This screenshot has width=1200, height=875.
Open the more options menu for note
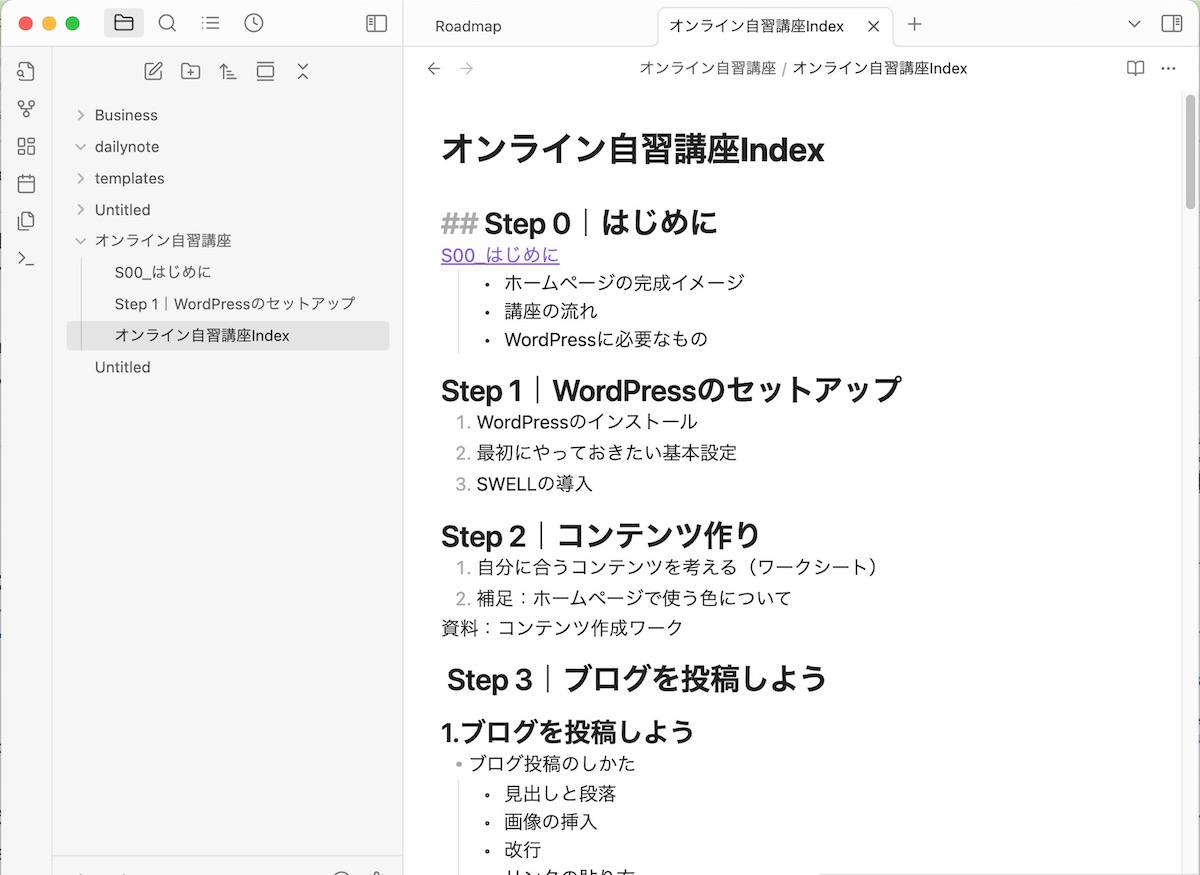(x=1168, y=69)
